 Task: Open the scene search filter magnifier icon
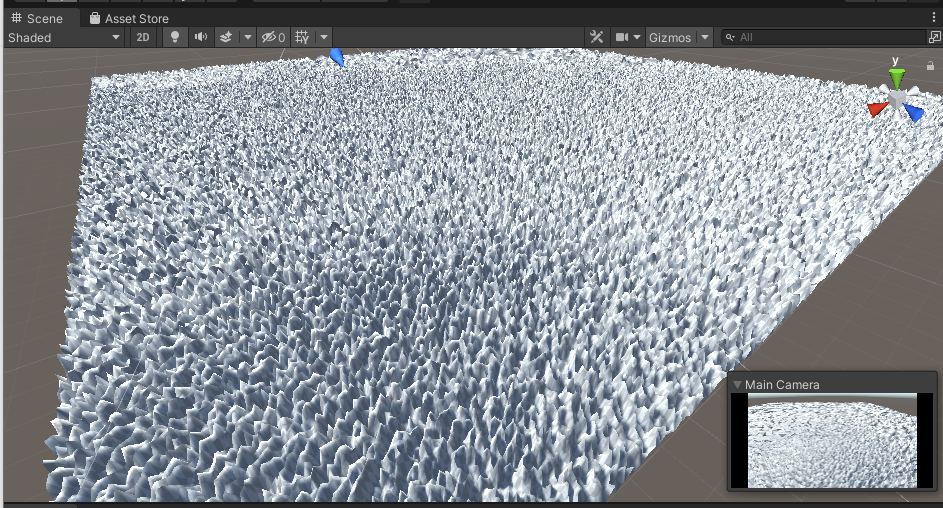[x=730, y=37]
